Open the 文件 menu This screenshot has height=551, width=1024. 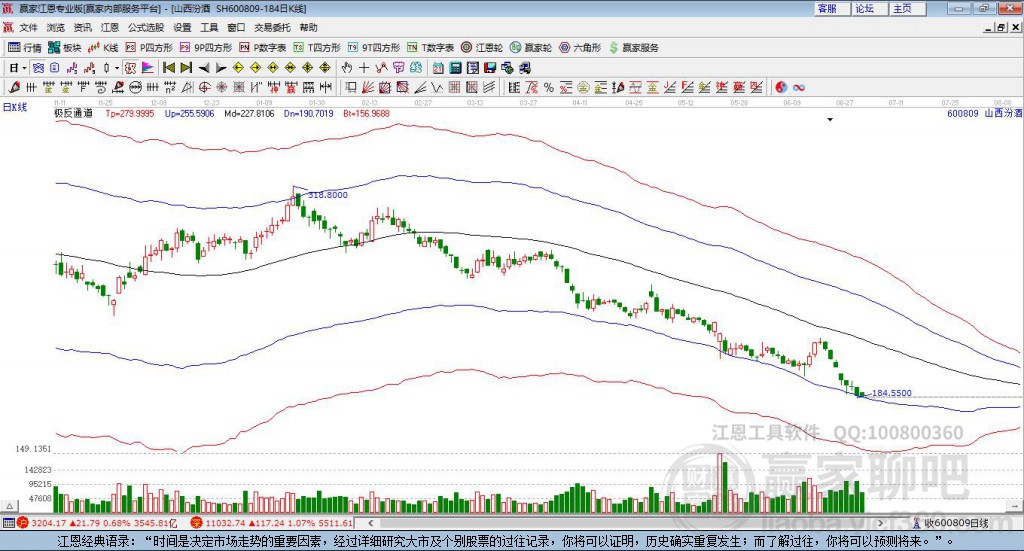tap(28, 27)
